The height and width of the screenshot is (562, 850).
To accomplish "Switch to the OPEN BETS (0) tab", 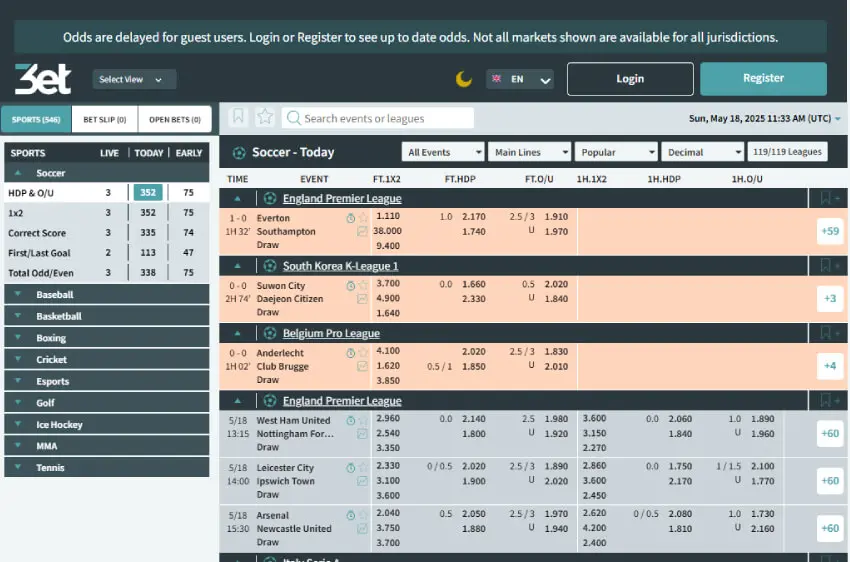I will [175, 119].
